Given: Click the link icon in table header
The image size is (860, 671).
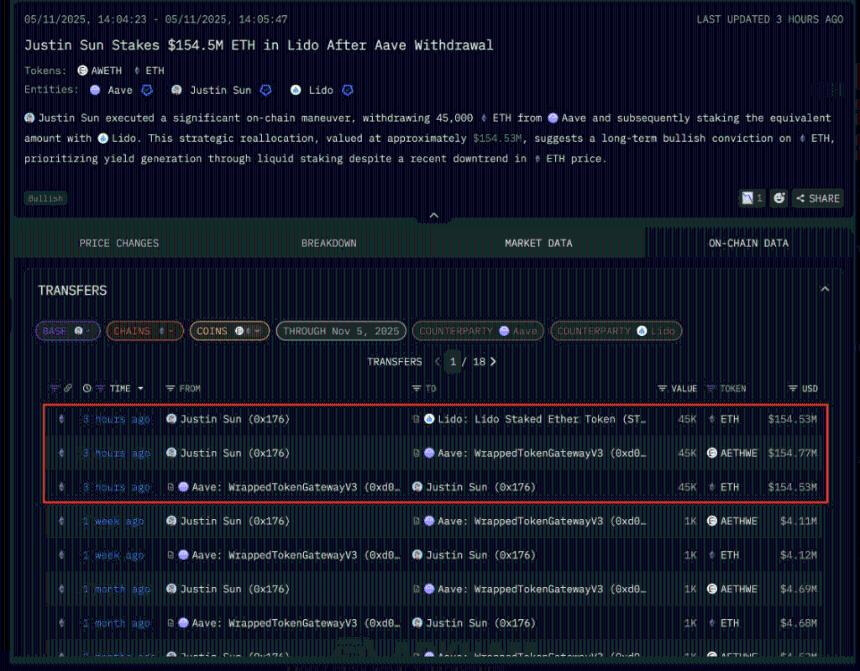Looking at the screenshot, I should point(68,388).
